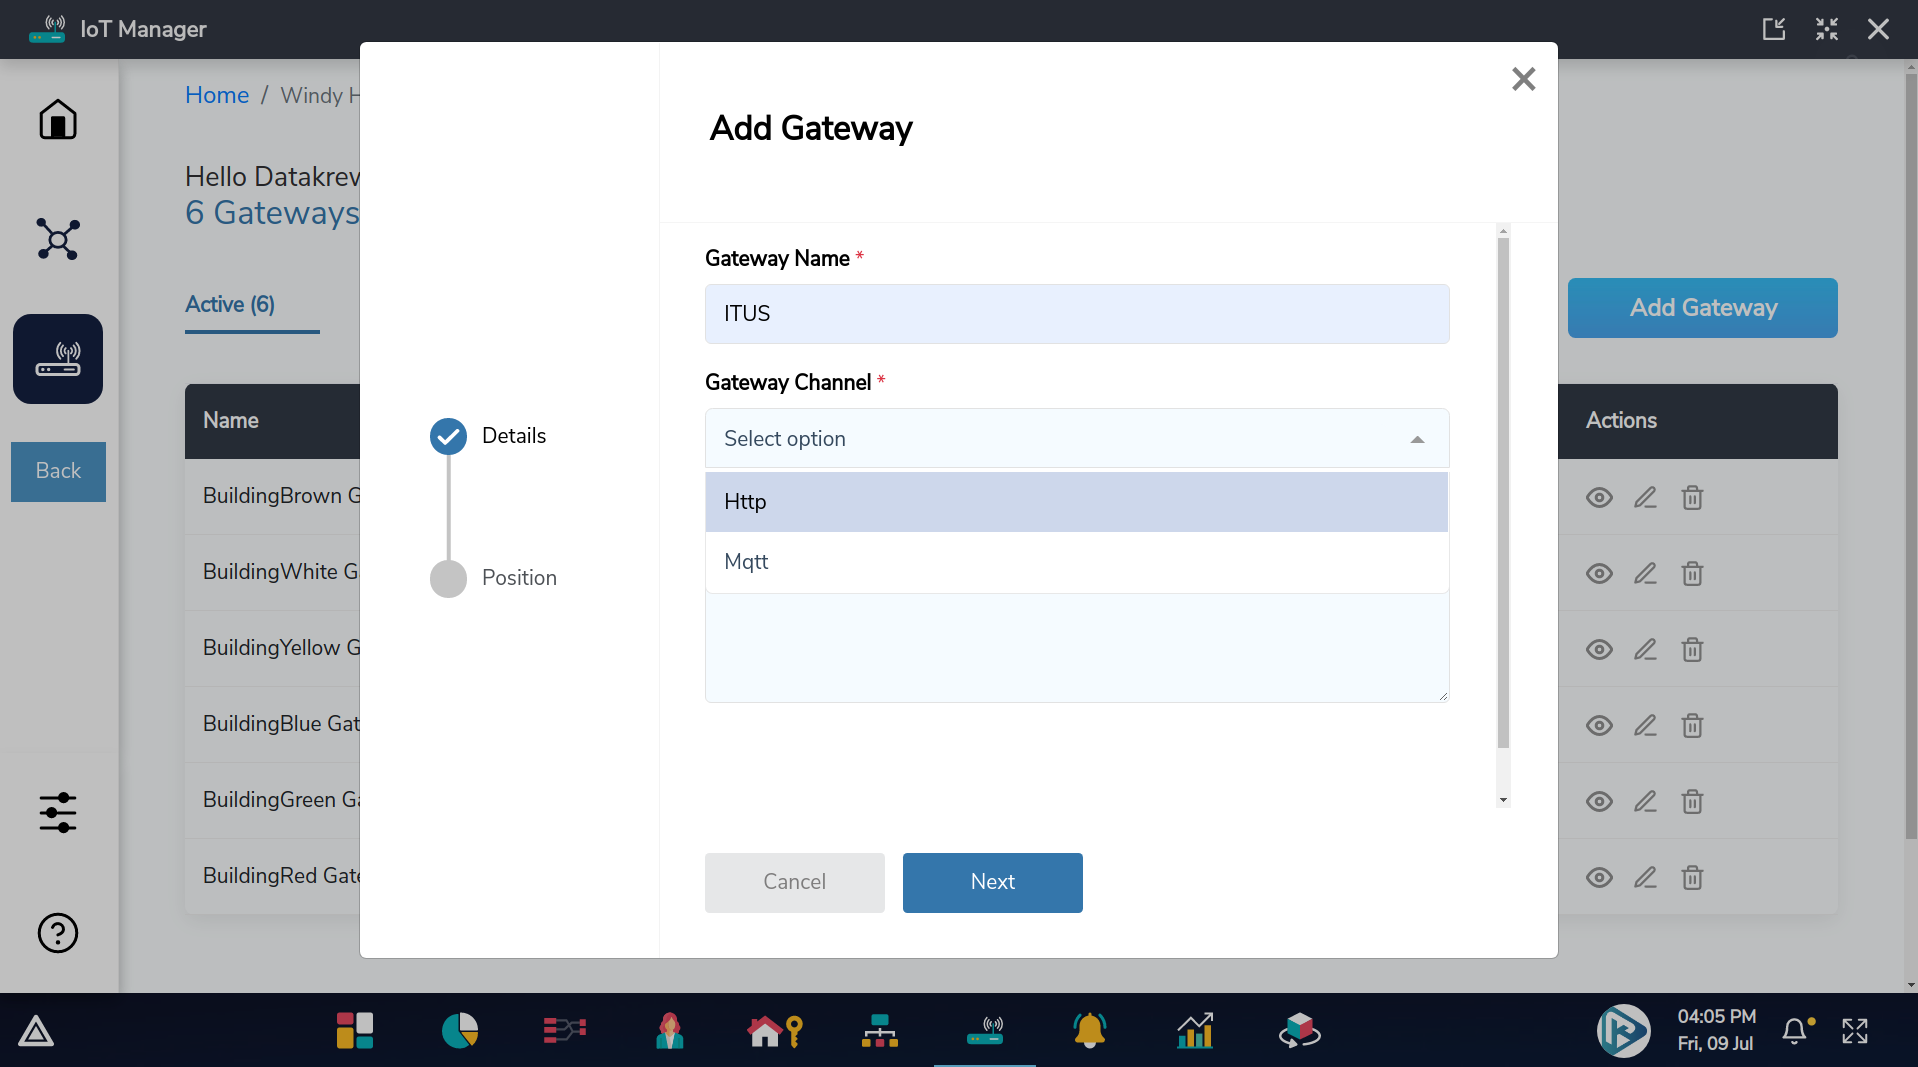Open the settings sliders sidebar icon

(58, 812)
